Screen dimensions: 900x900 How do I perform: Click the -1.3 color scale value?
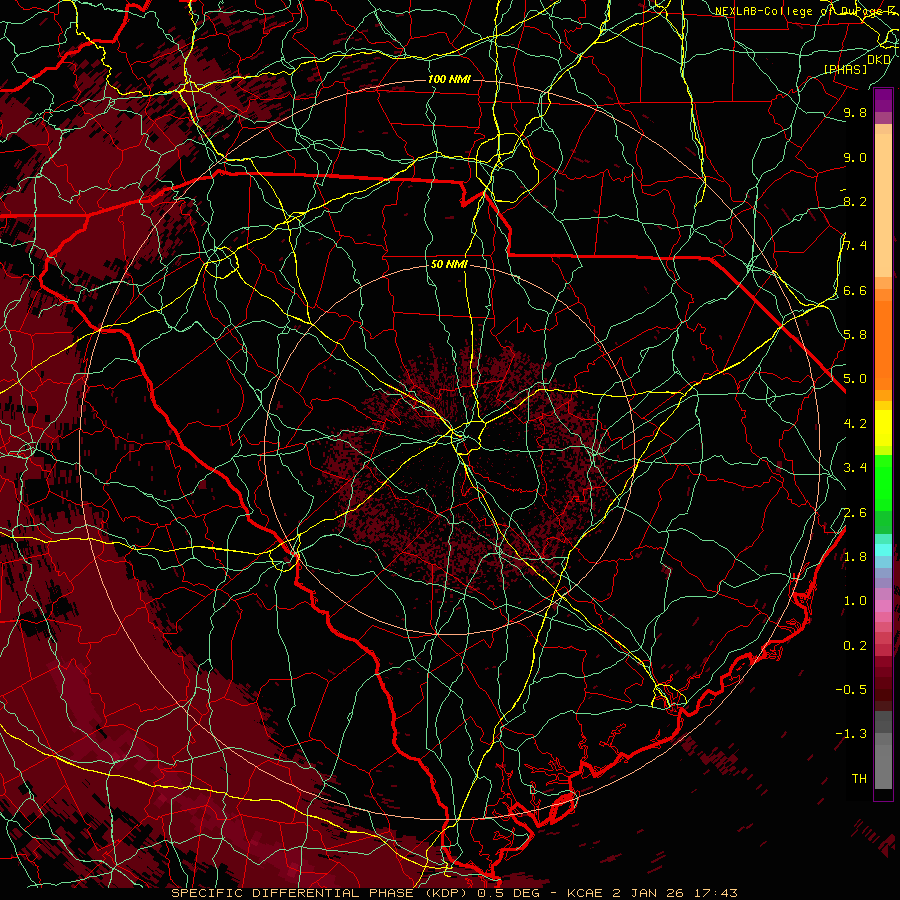pyautogui.click(x=851, y=734)
